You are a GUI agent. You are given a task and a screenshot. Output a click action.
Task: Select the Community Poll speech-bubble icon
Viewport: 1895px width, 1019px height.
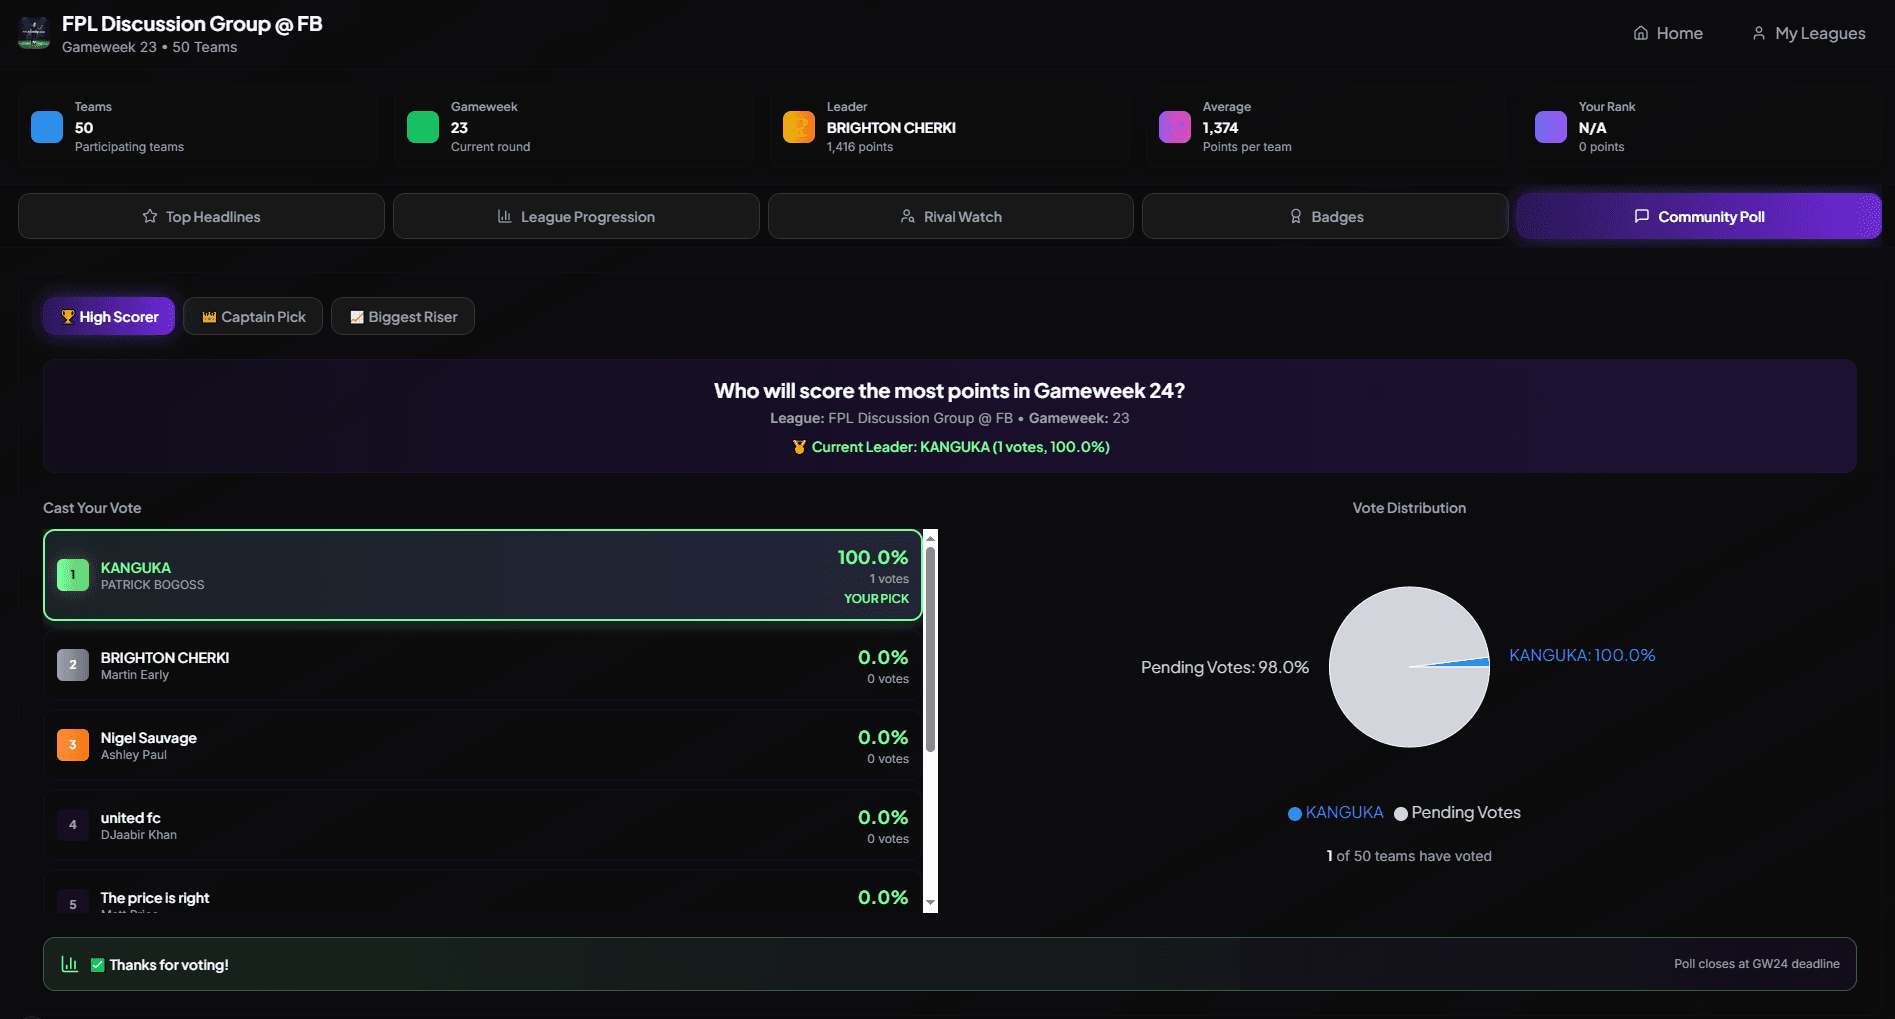pyautogui.click(x=1641, y=216)
